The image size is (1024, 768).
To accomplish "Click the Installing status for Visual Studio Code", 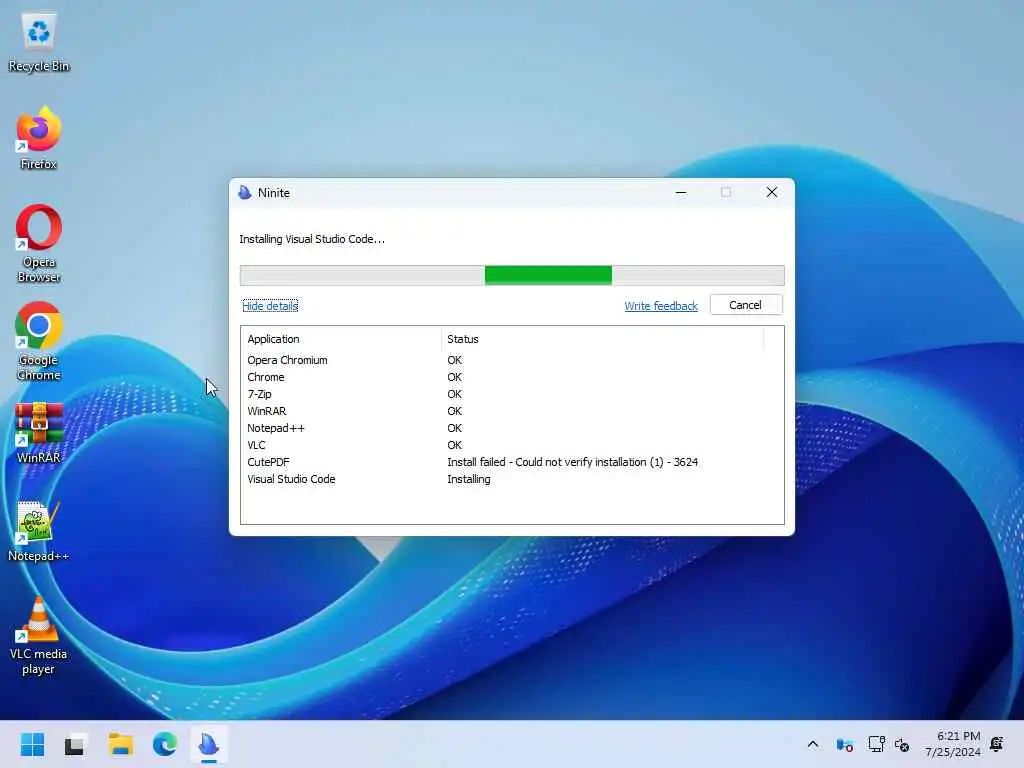I will coord(469,479).
